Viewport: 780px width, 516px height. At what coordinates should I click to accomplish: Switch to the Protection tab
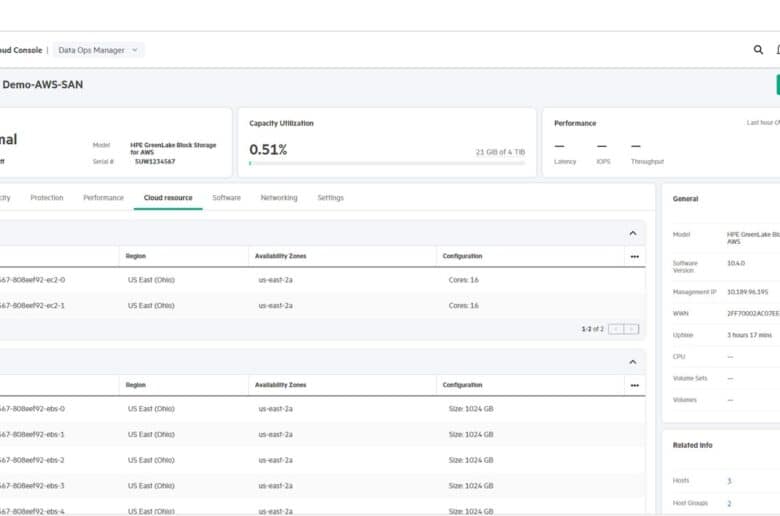pos(47,198)
